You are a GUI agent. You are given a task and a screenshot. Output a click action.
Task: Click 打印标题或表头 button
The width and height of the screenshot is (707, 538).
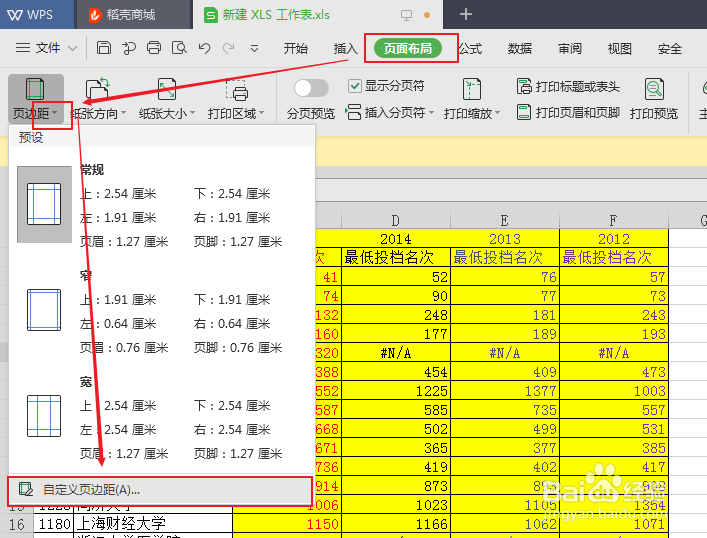click(x=568, y=86)
